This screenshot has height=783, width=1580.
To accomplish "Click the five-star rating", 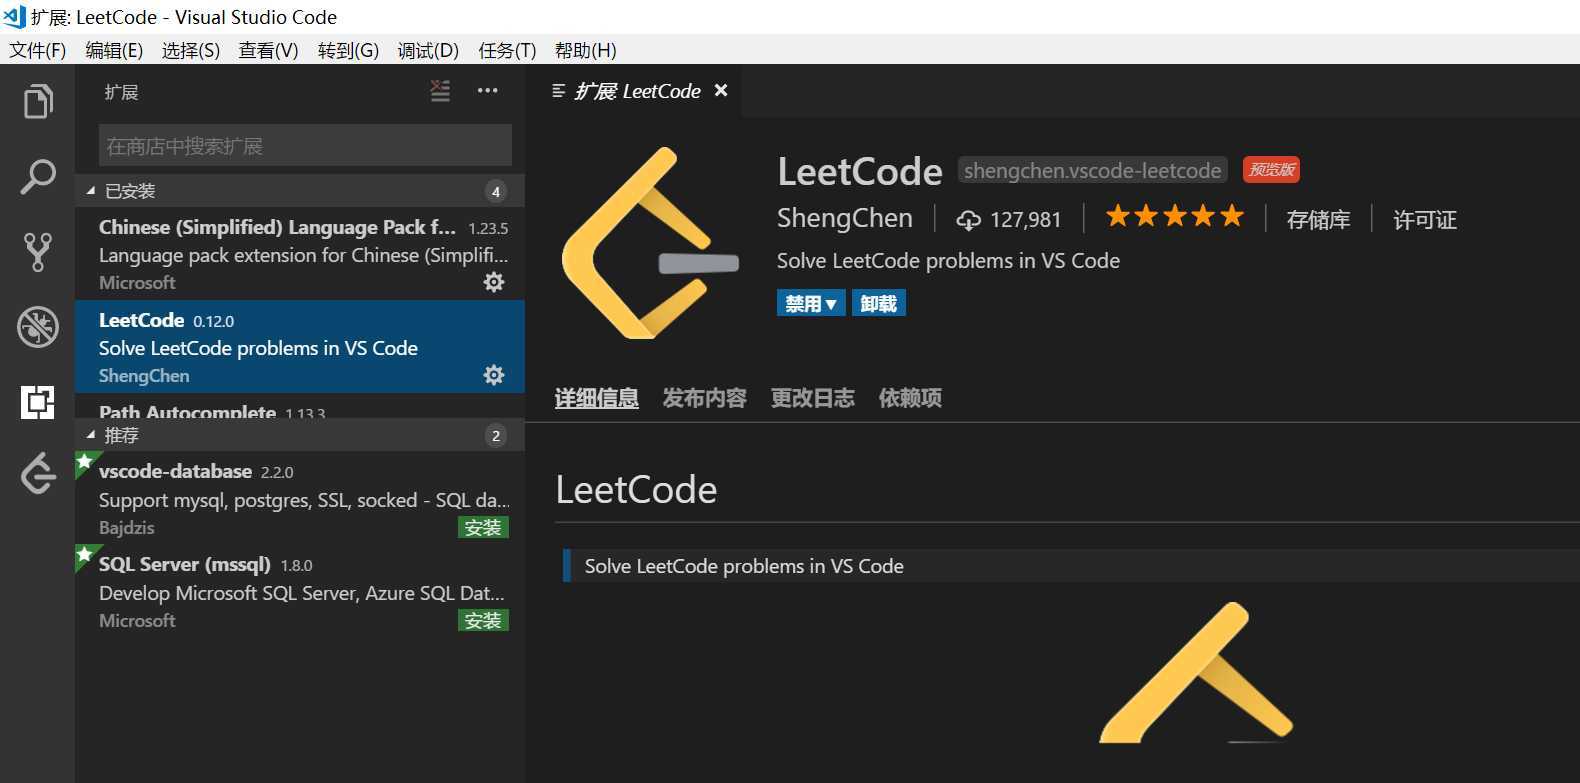I will 1175,216.
